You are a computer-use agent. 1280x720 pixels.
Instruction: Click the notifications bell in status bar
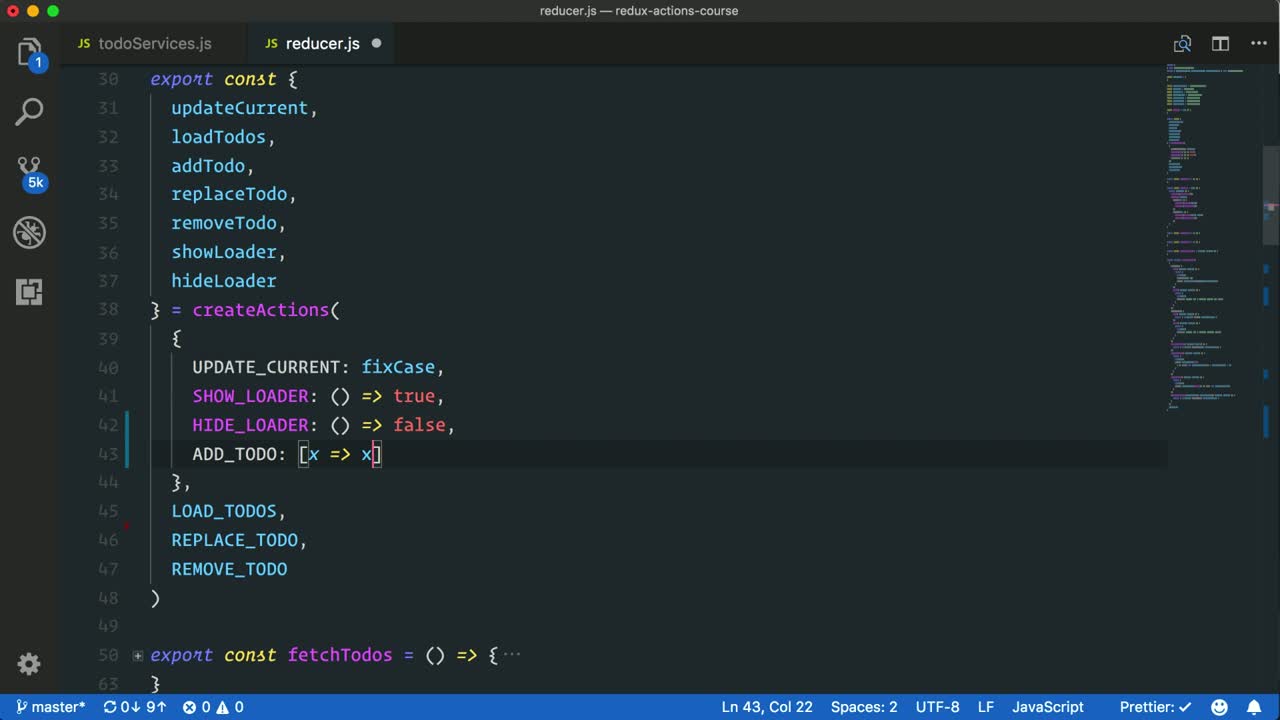[1254, 707]
